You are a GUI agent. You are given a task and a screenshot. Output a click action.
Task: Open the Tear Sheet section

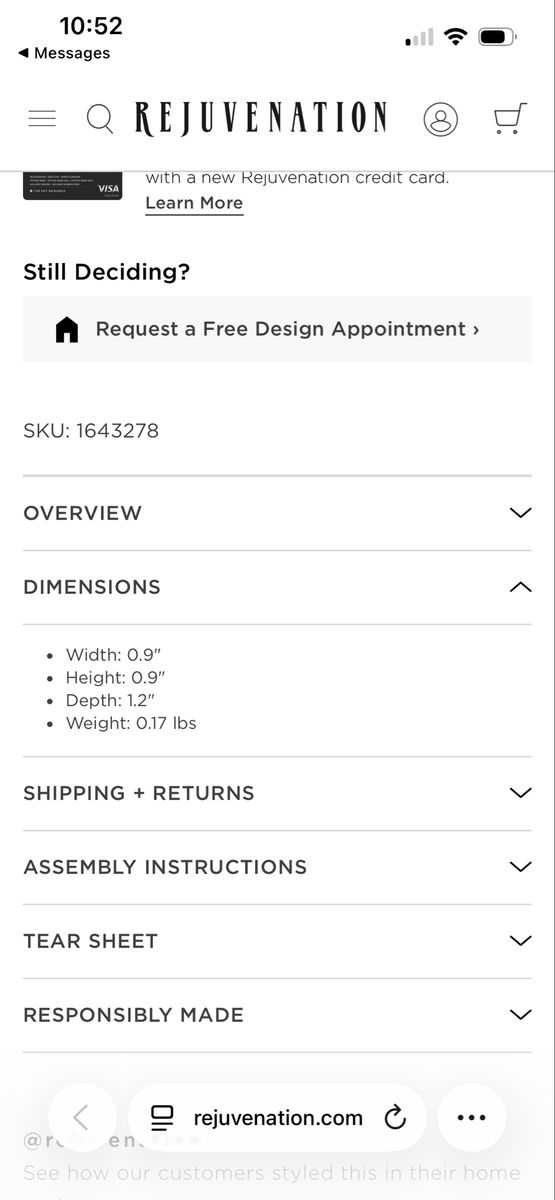[277, 941]
